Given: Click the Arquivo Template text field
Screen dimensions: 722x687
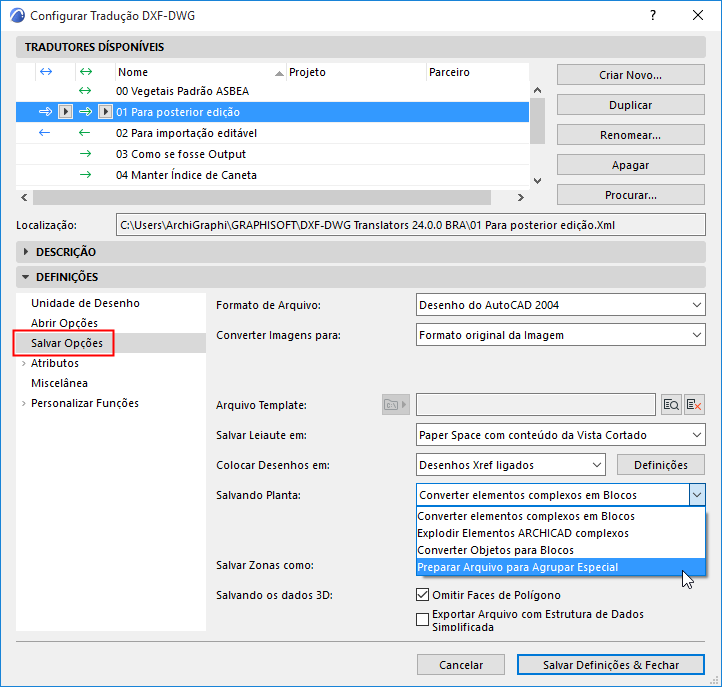Looking at the screenshot, I should [536, 405].
